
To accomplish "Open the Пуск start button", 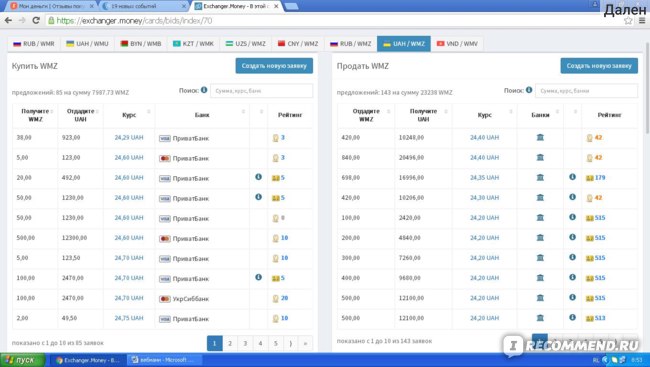I will [22, 360].
